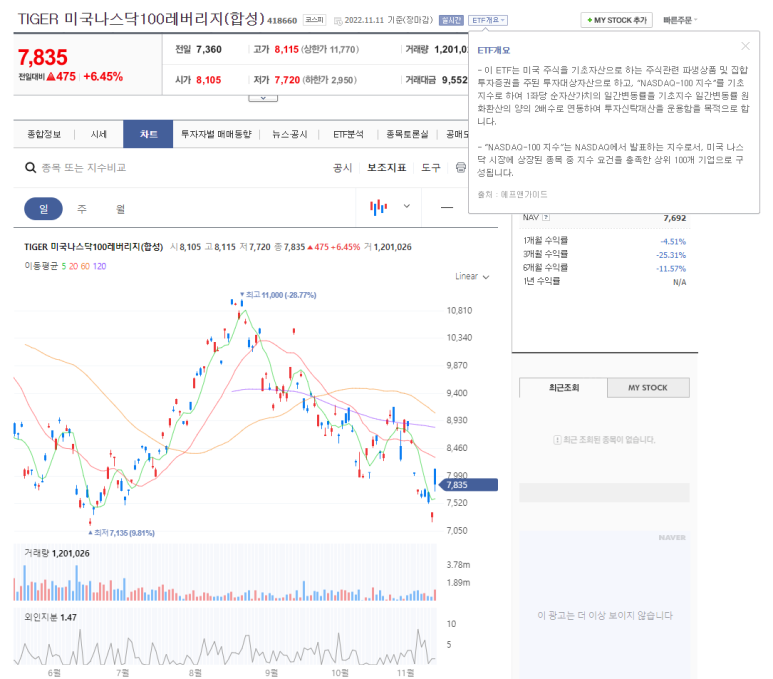Switch to the 차트 tab

click(x=148, y=134)
